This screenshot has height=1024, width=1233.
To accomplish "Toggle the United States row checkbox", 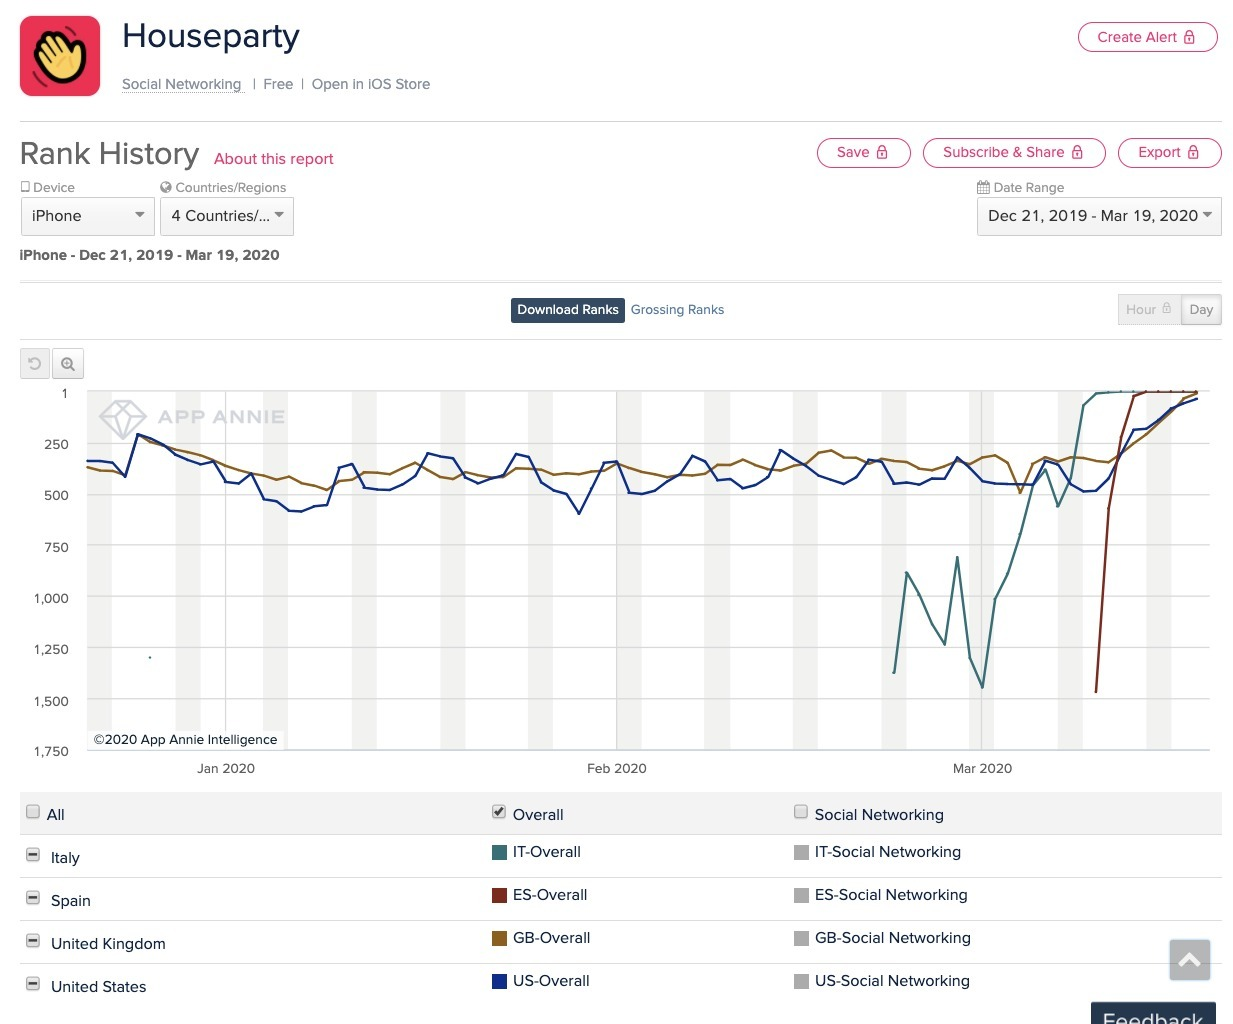I will [x=33, y=984].
